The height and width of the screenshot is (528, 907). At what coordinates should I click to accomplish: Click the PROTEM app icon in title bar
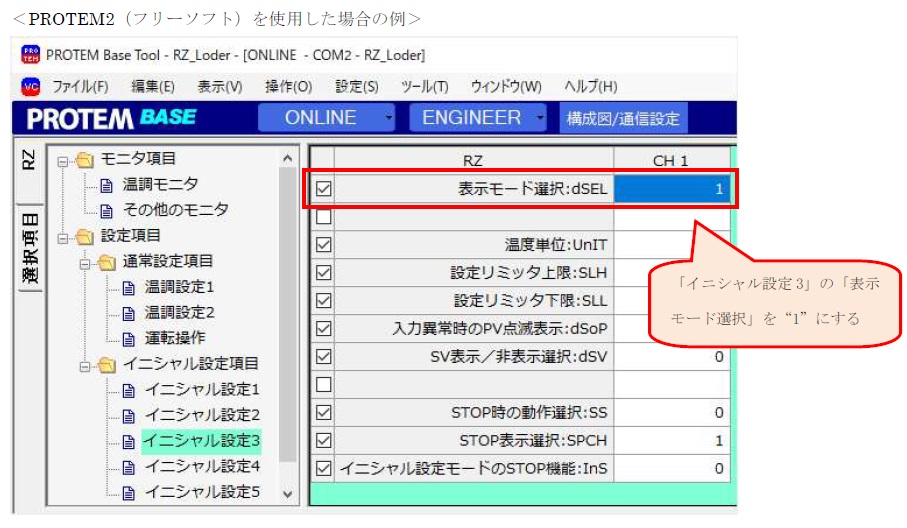pos(31,54)
